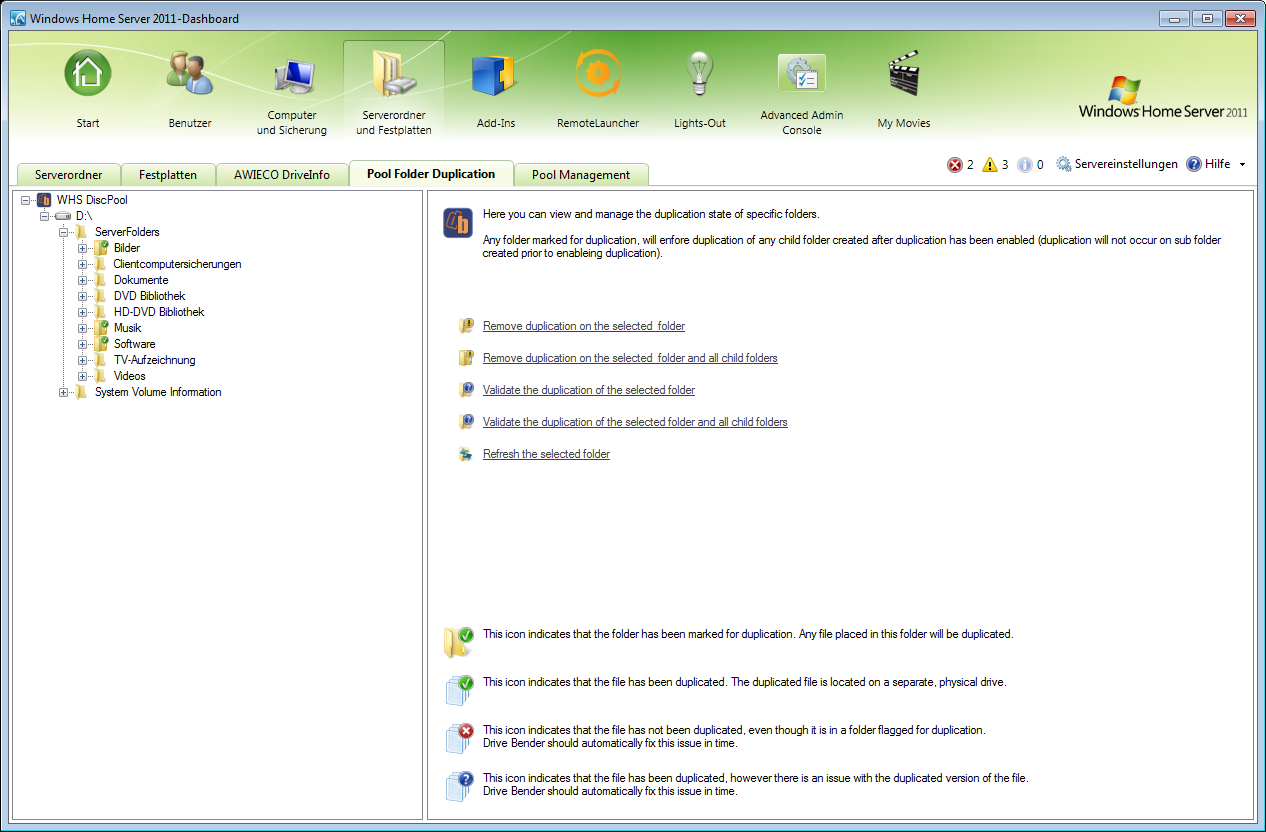The height and width of the screenshot is (832, 1266).
Task: Select Clientcomputersicherungen in the tree
Action: [177, 264]
